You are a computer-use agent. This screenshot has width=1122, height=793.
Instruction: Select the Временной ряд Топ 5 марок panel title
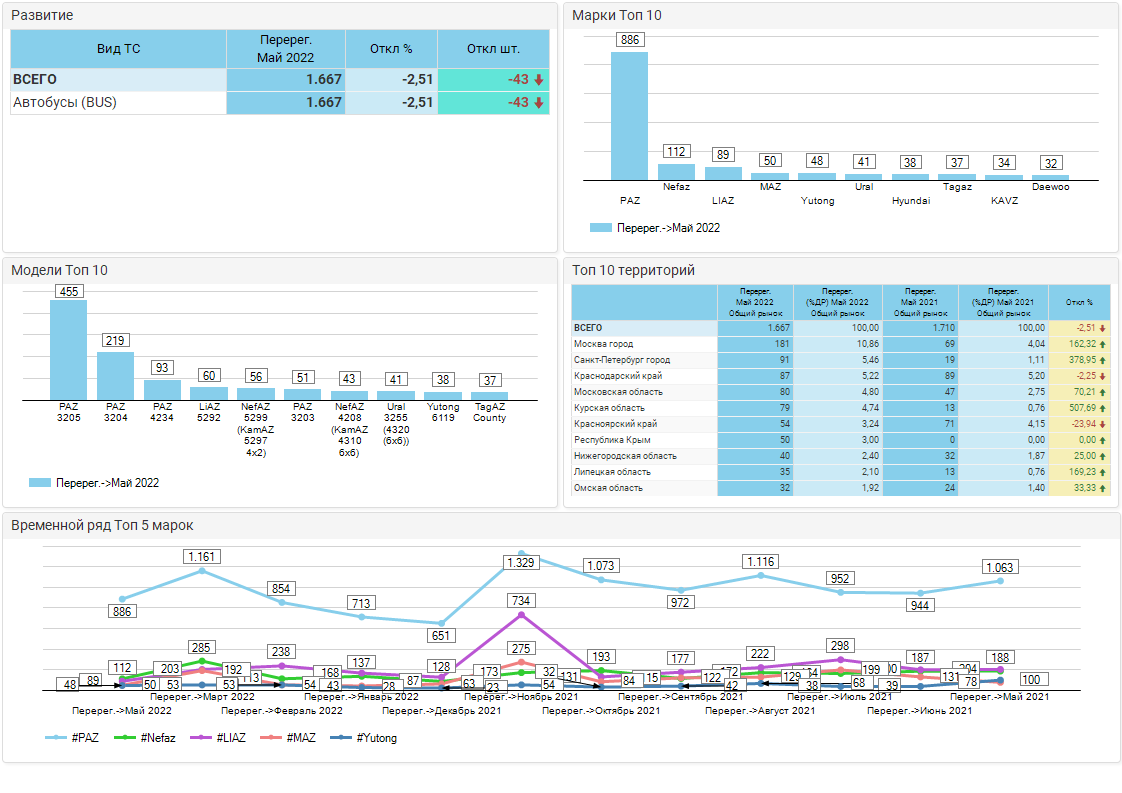click(102, 525)
